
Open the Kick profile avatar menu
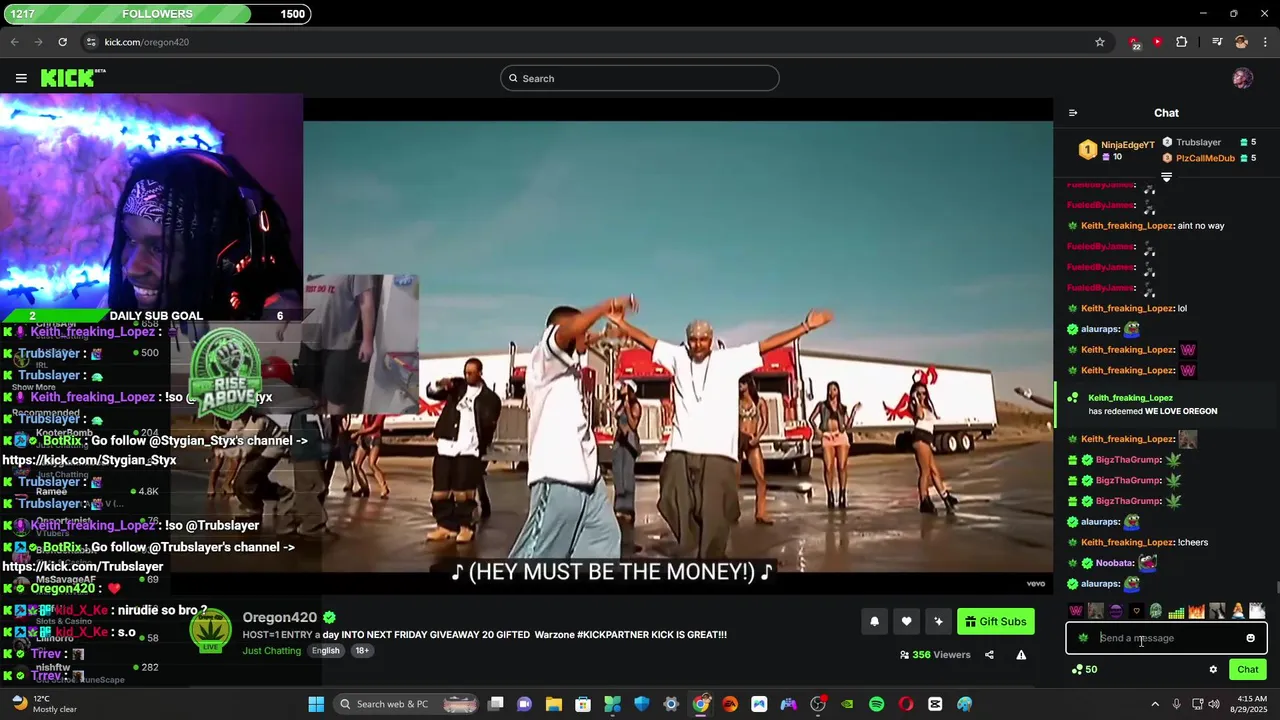[x=1243, y=78]
